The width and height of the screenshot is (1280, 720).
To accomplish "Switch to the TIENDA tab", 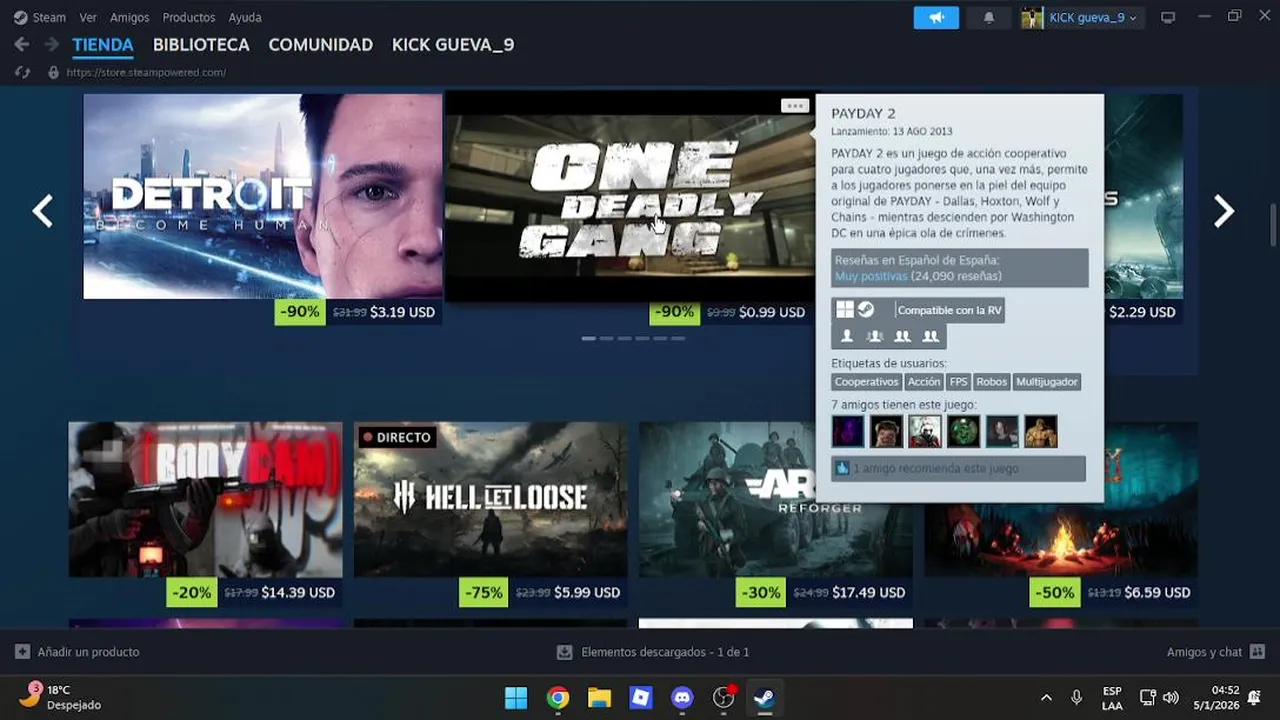I will click(x=103, y=45).
